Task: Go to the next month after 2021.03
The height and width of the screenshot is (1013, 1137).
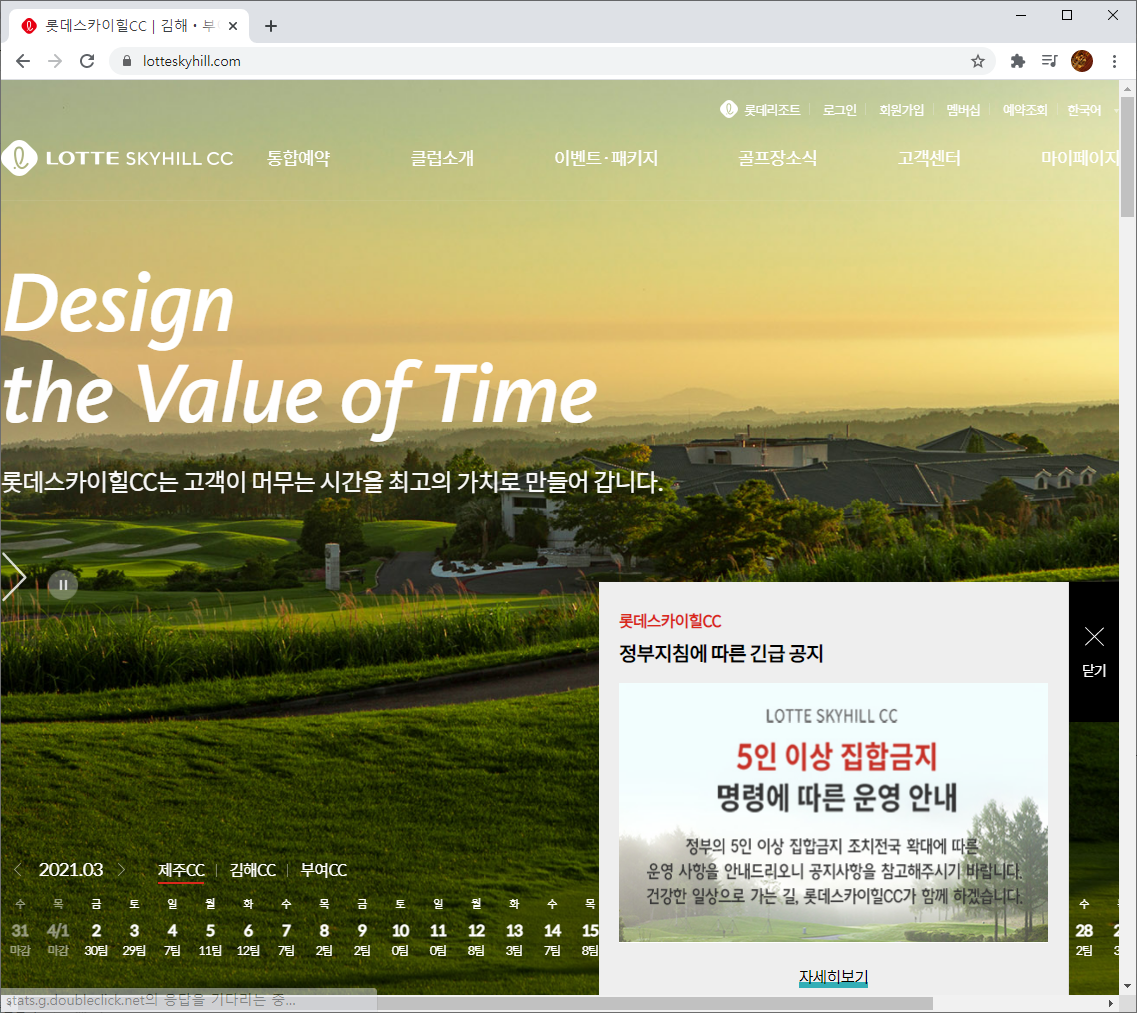Action: [122, 869]
